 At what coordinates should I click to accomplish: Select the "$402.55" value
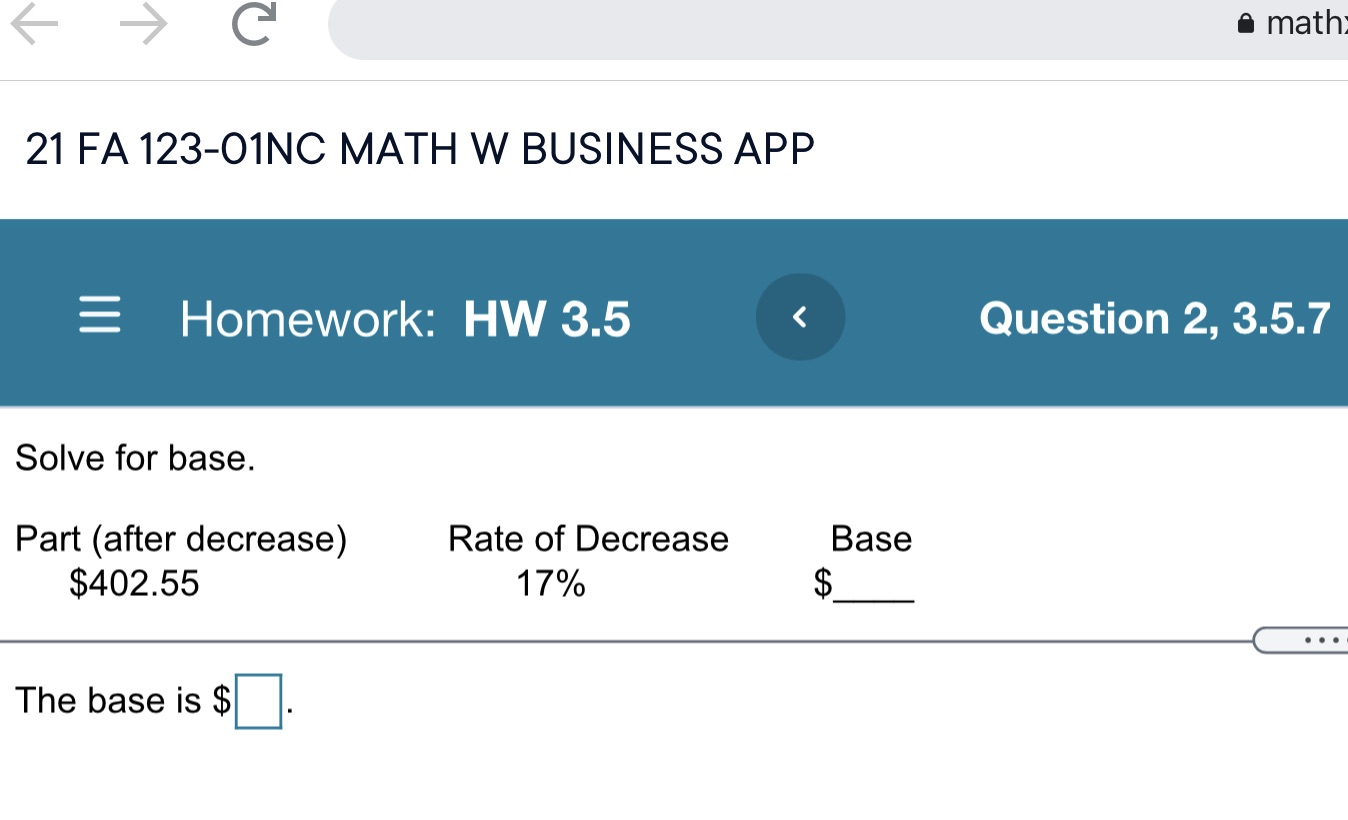click(134, 582)
